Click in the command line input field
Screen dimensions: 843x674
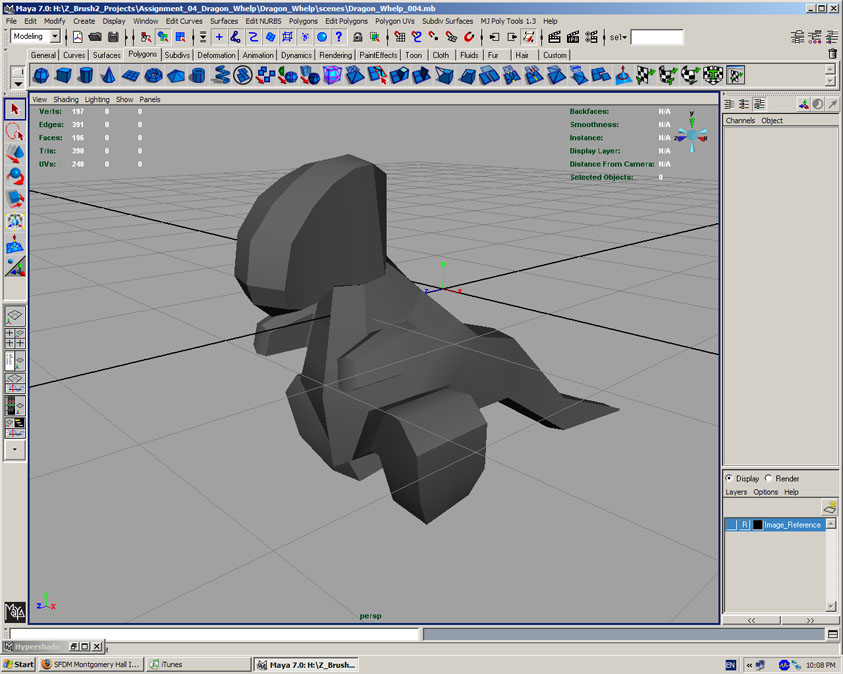tap(214, 635)
